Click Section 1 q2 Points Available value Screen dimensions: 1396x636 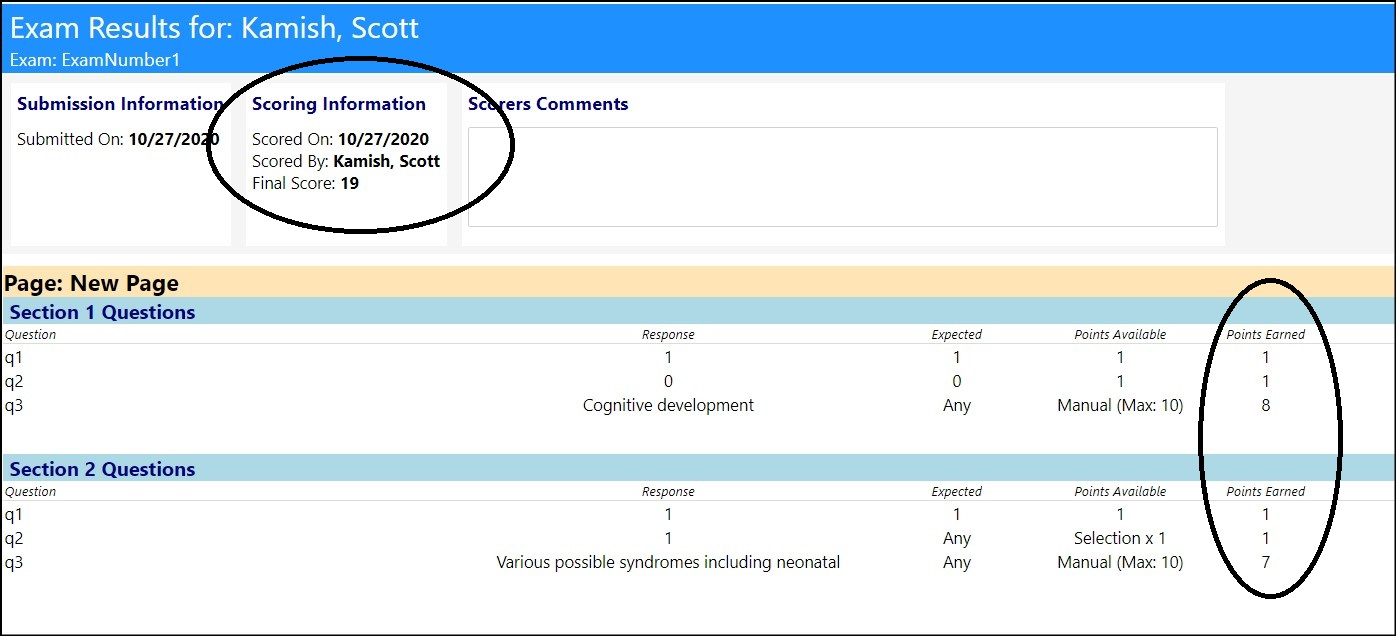(x=1120, y=381)
